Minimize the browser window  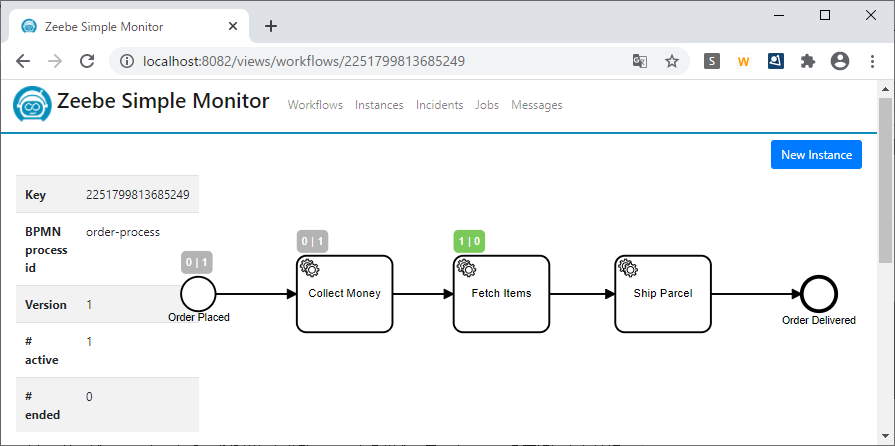(779, 15)
